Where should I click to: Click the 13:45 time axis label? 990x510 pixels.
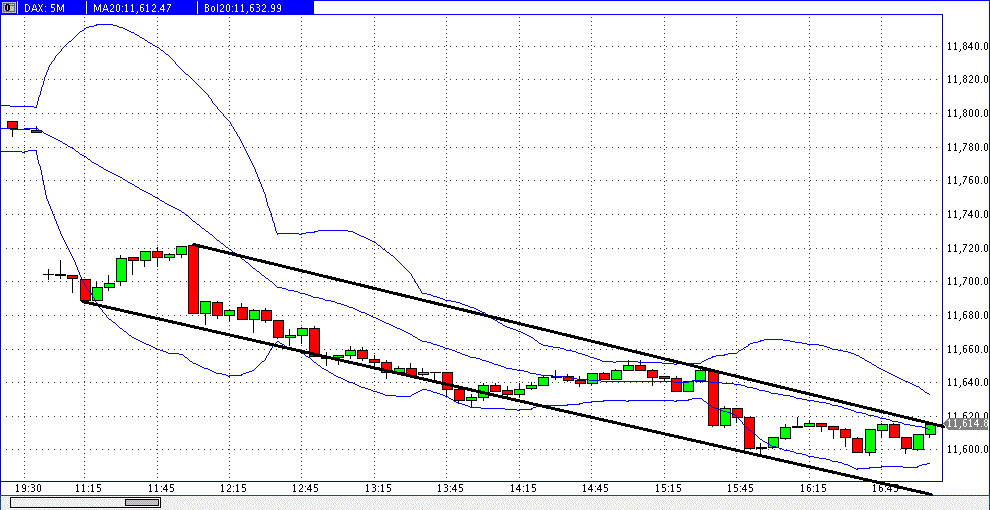tap(451, 489)
